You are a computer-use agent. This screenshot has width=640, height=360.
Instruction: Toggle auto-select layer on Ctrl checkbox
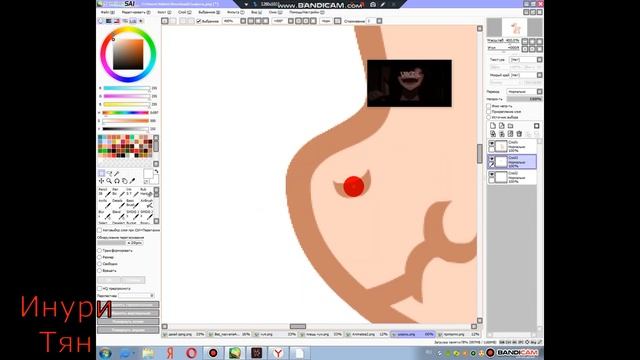[x=100, y=230]
